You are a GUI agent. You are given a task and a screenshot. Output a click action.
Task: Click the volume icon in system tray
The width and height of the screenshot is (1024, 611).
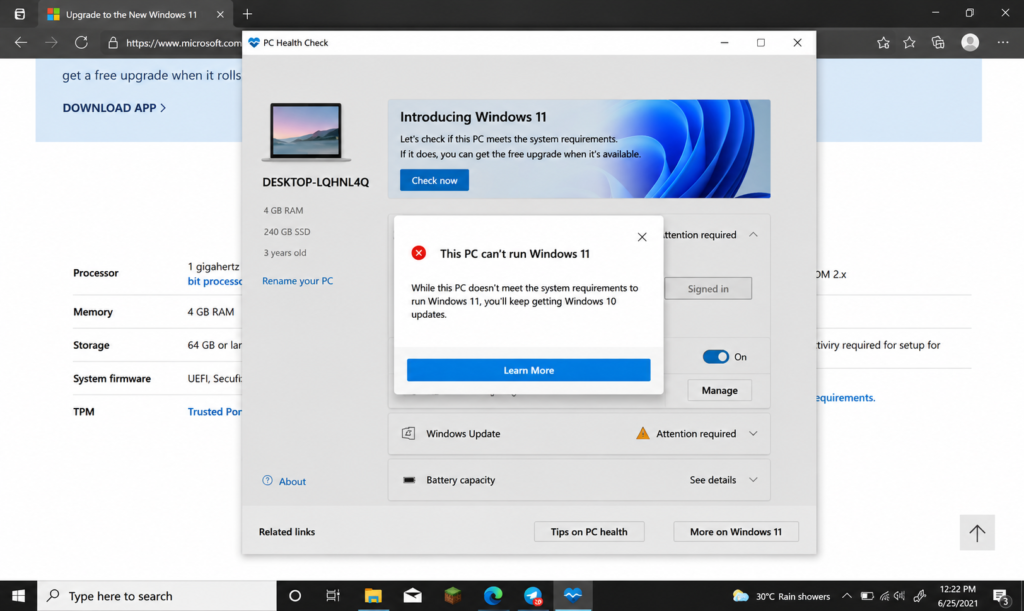[x=900, y=596]
